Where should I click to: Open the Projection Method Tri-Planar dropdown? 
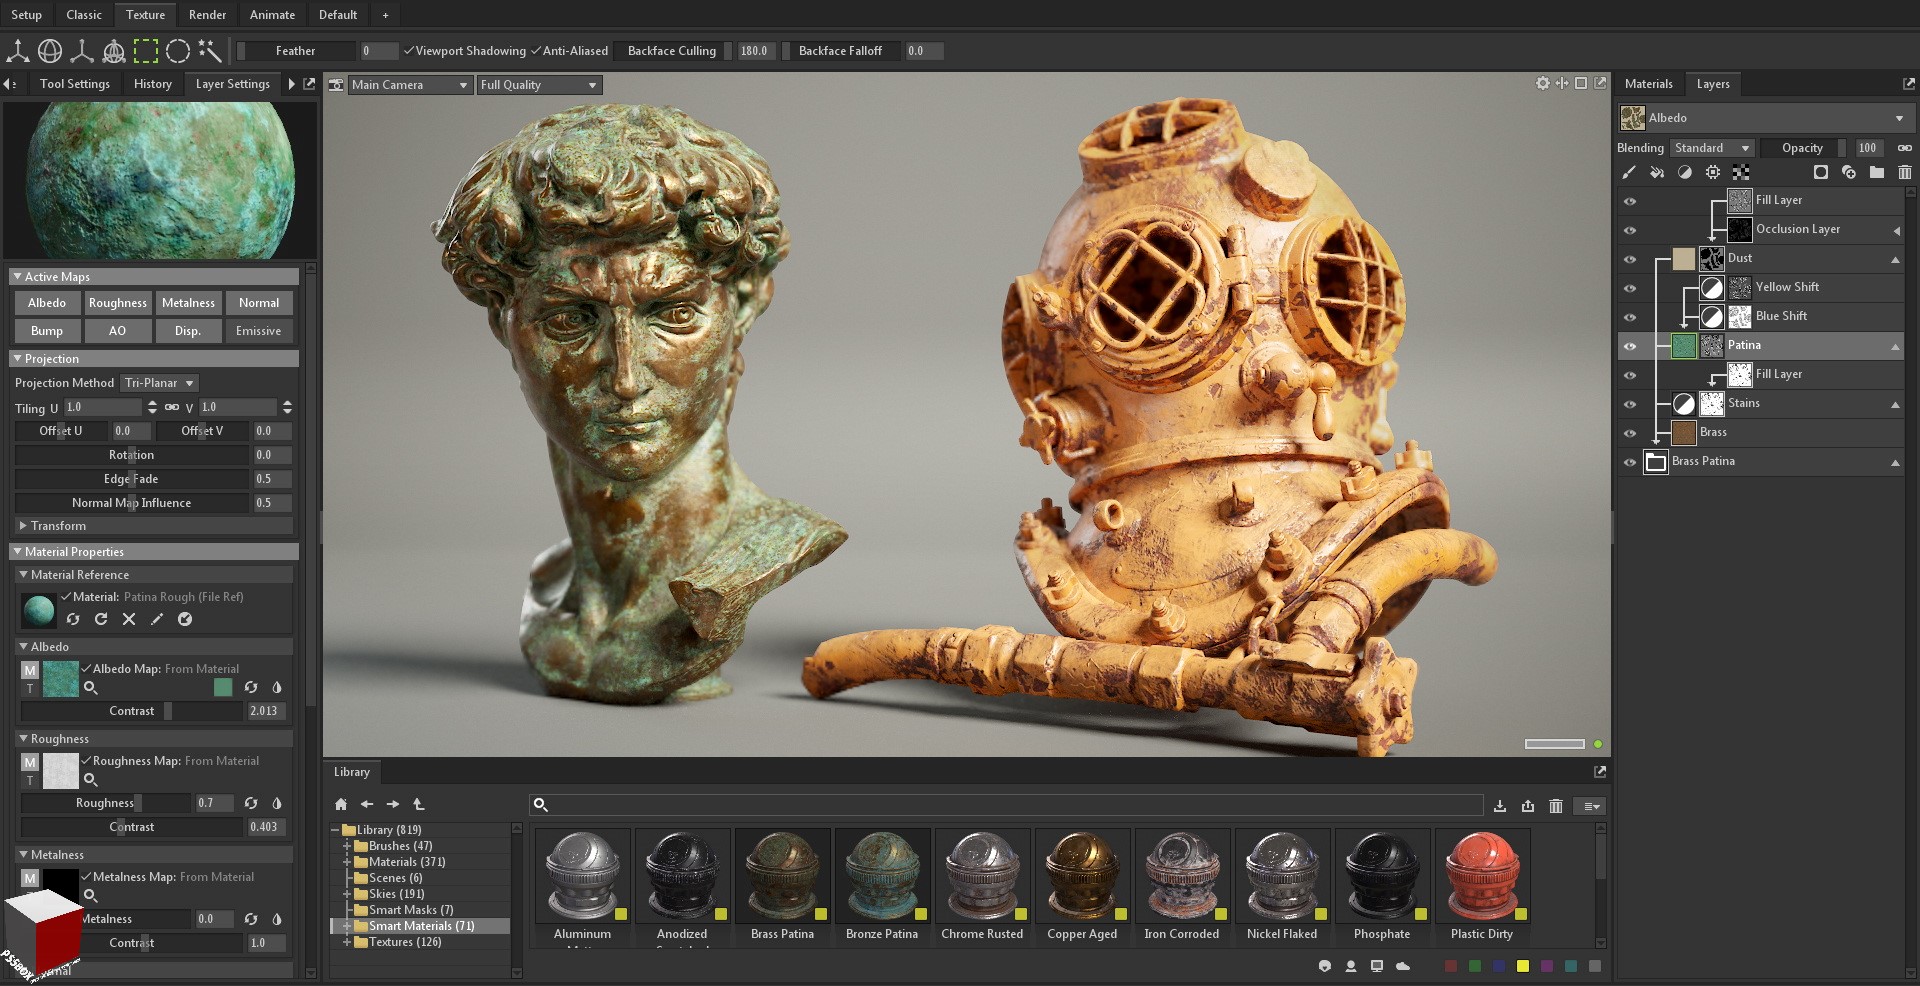(x=159, y=383)
